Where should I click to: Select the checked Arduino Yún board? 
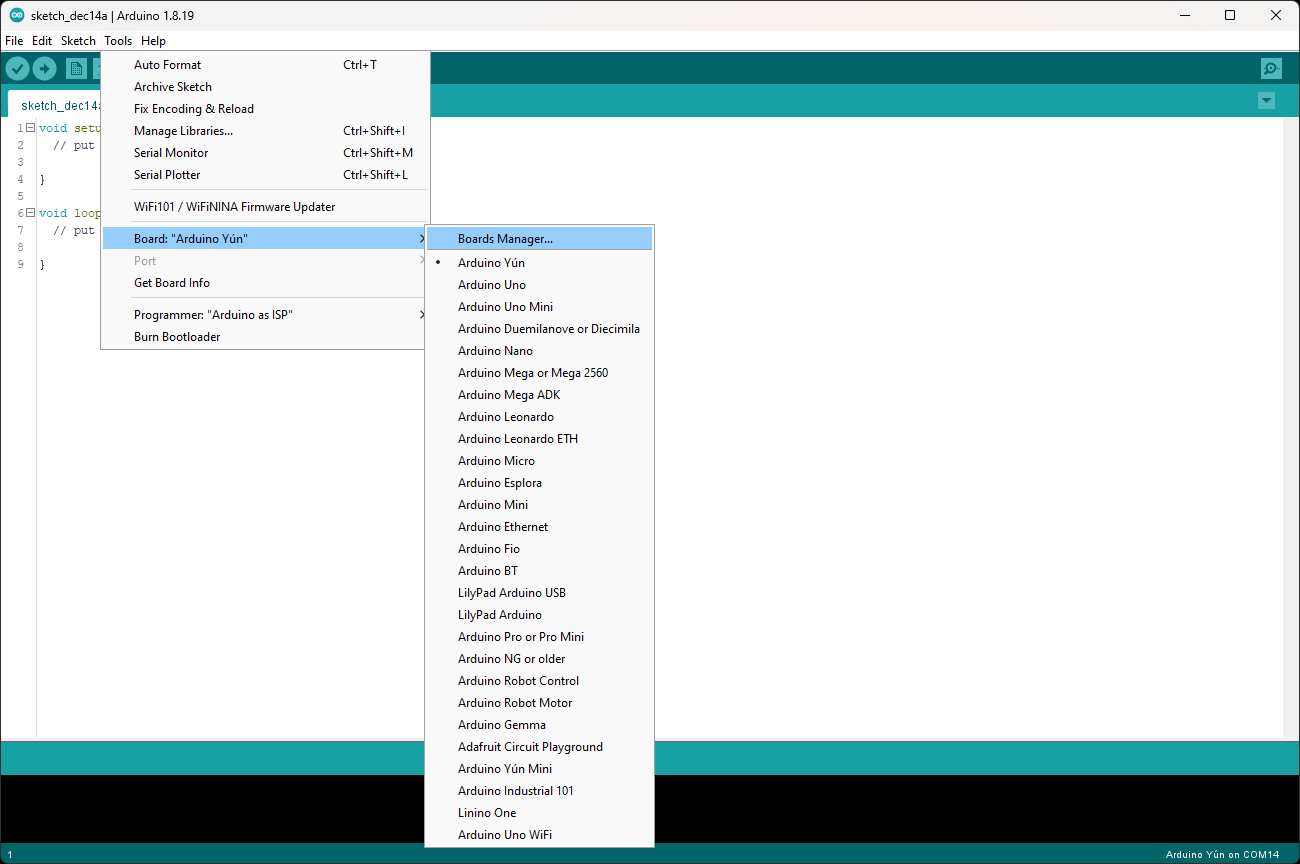point(539,263)
